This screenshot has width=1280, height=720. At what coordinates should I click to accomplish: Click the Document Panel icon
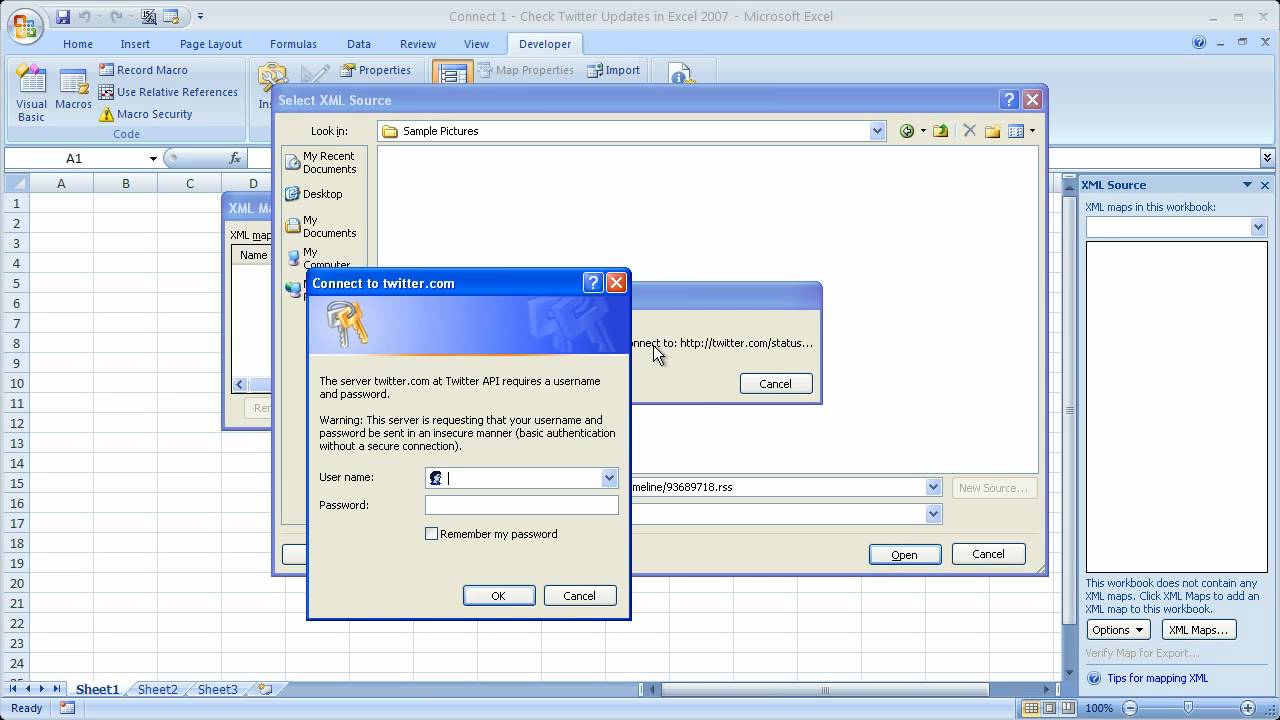681,74
